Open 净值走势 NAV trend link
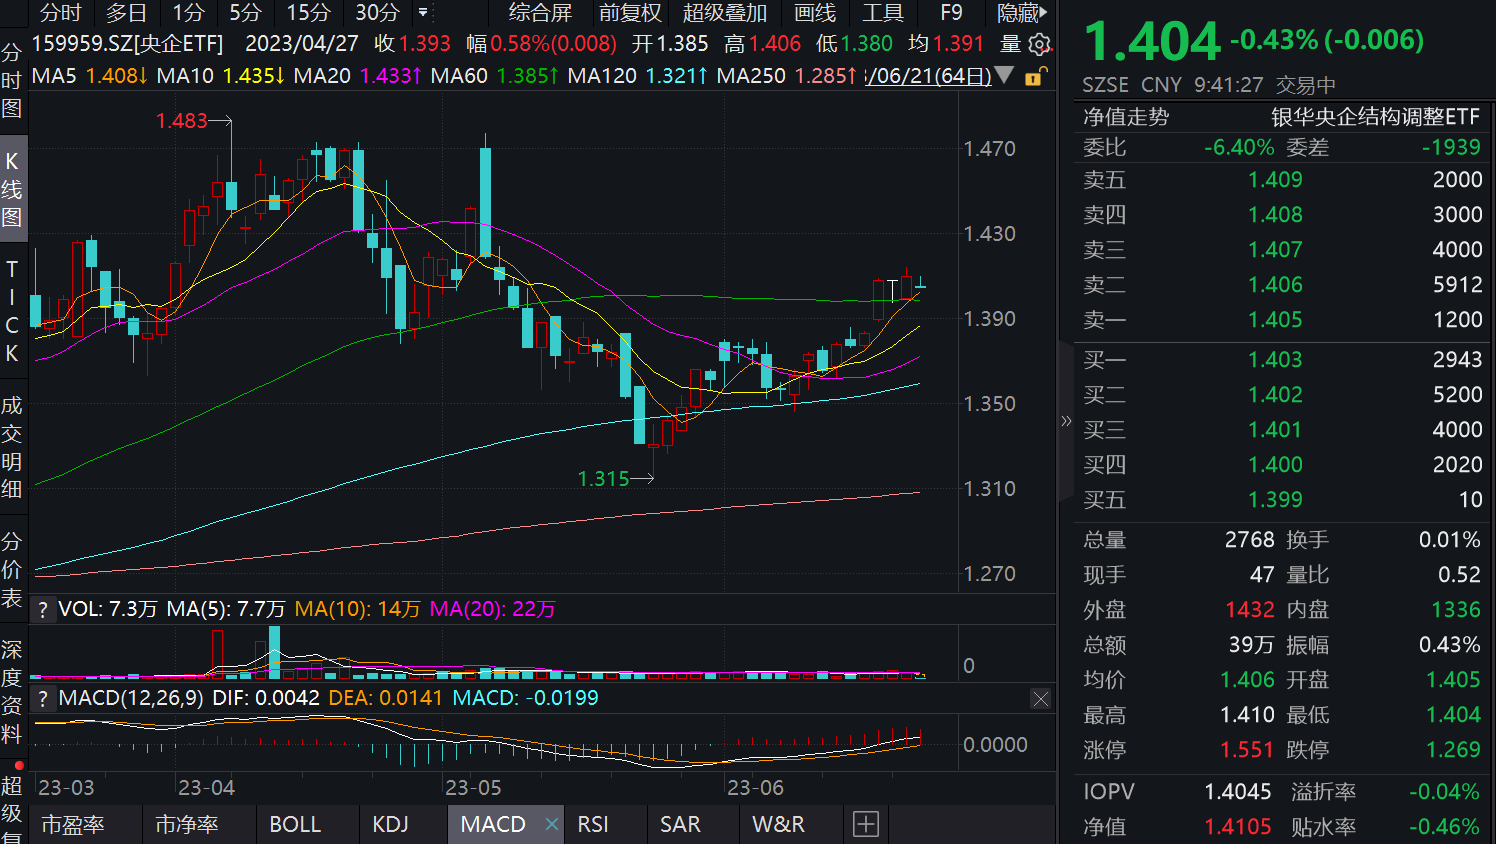1496x844 pixels. point(1126,117)
